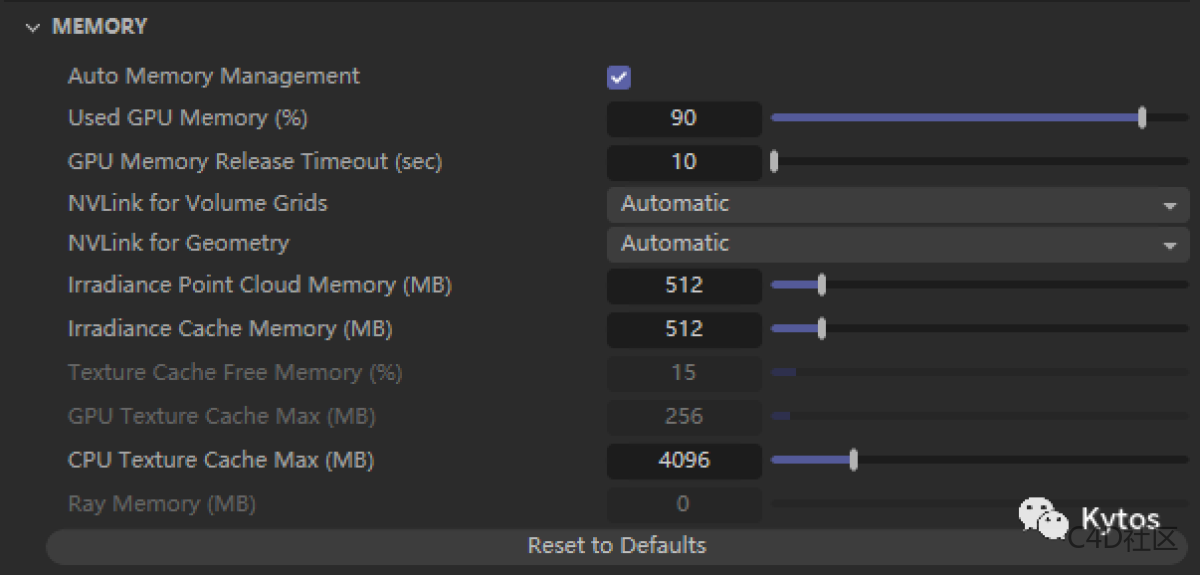Click the MEMORY section header label
1200x575 pixels.
tap(99, 27)
